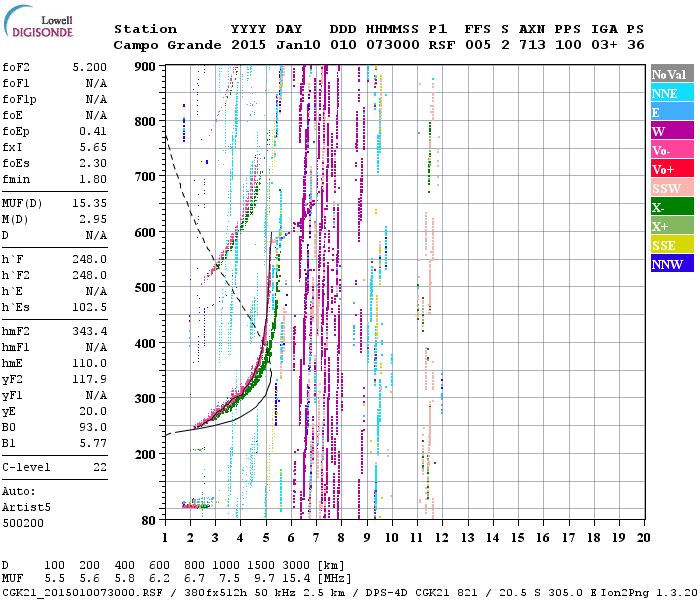Select the No Val legend swatch
This screenshot has height=600, width=700.
coord(672,74)
